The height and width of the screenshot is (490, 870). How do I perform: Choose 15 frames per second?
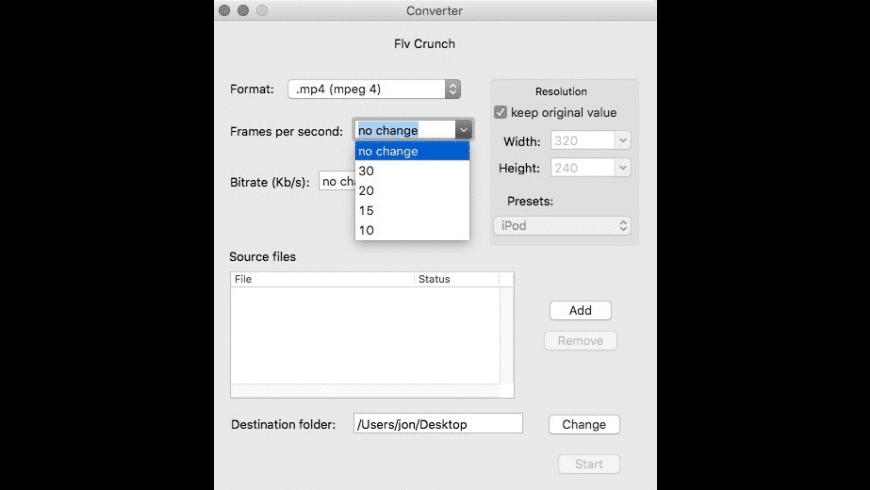pos(412,211)
